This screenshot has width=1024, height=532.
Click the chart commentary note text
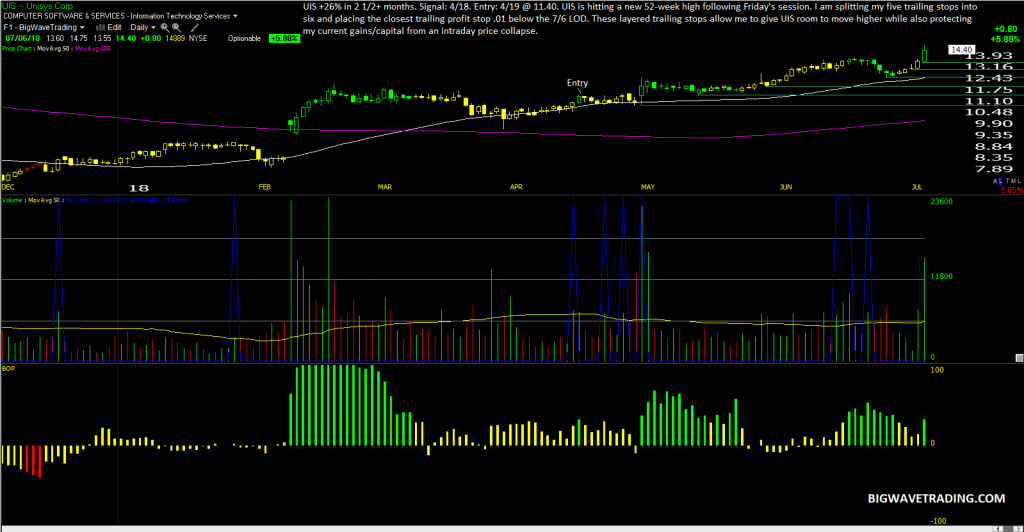click(x=640, y=19)
